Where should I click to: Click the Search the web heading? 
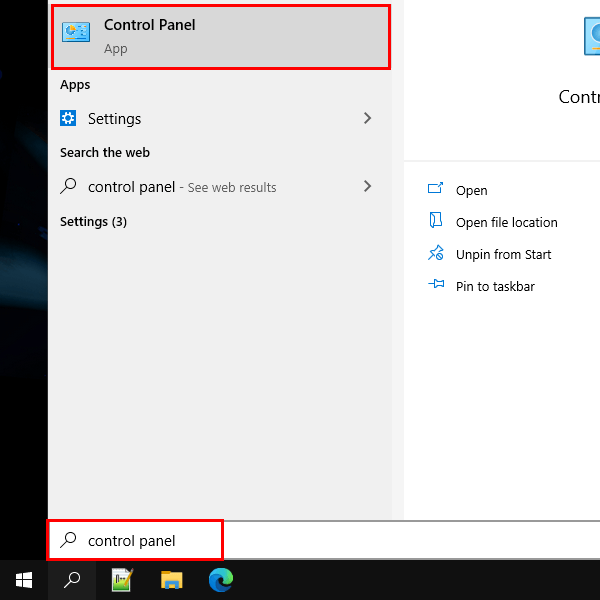105,152
